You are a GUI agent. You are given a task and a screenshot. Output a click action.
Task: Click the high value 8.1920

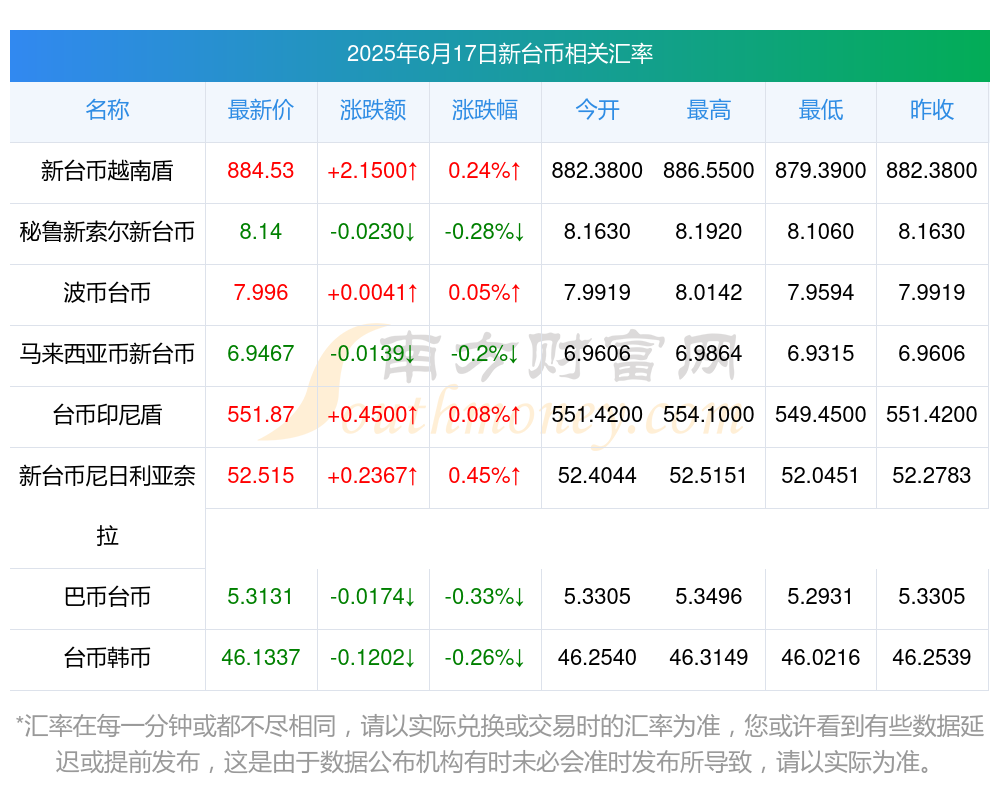pos(709,232)
